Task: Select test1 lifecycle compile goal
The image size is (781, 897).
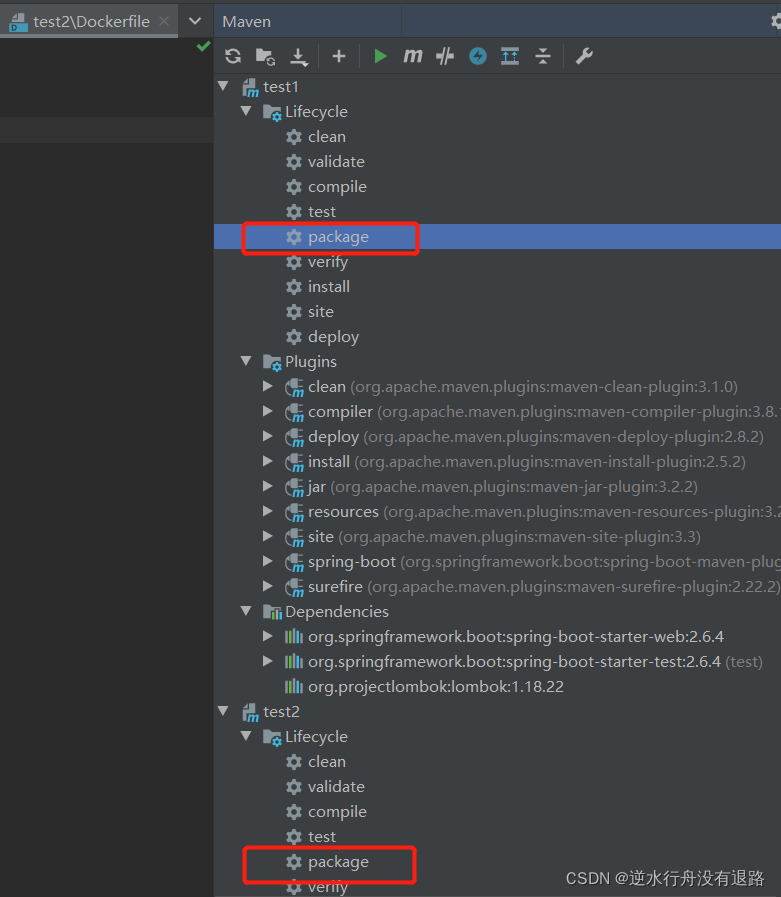Action: tap(337, 187)
